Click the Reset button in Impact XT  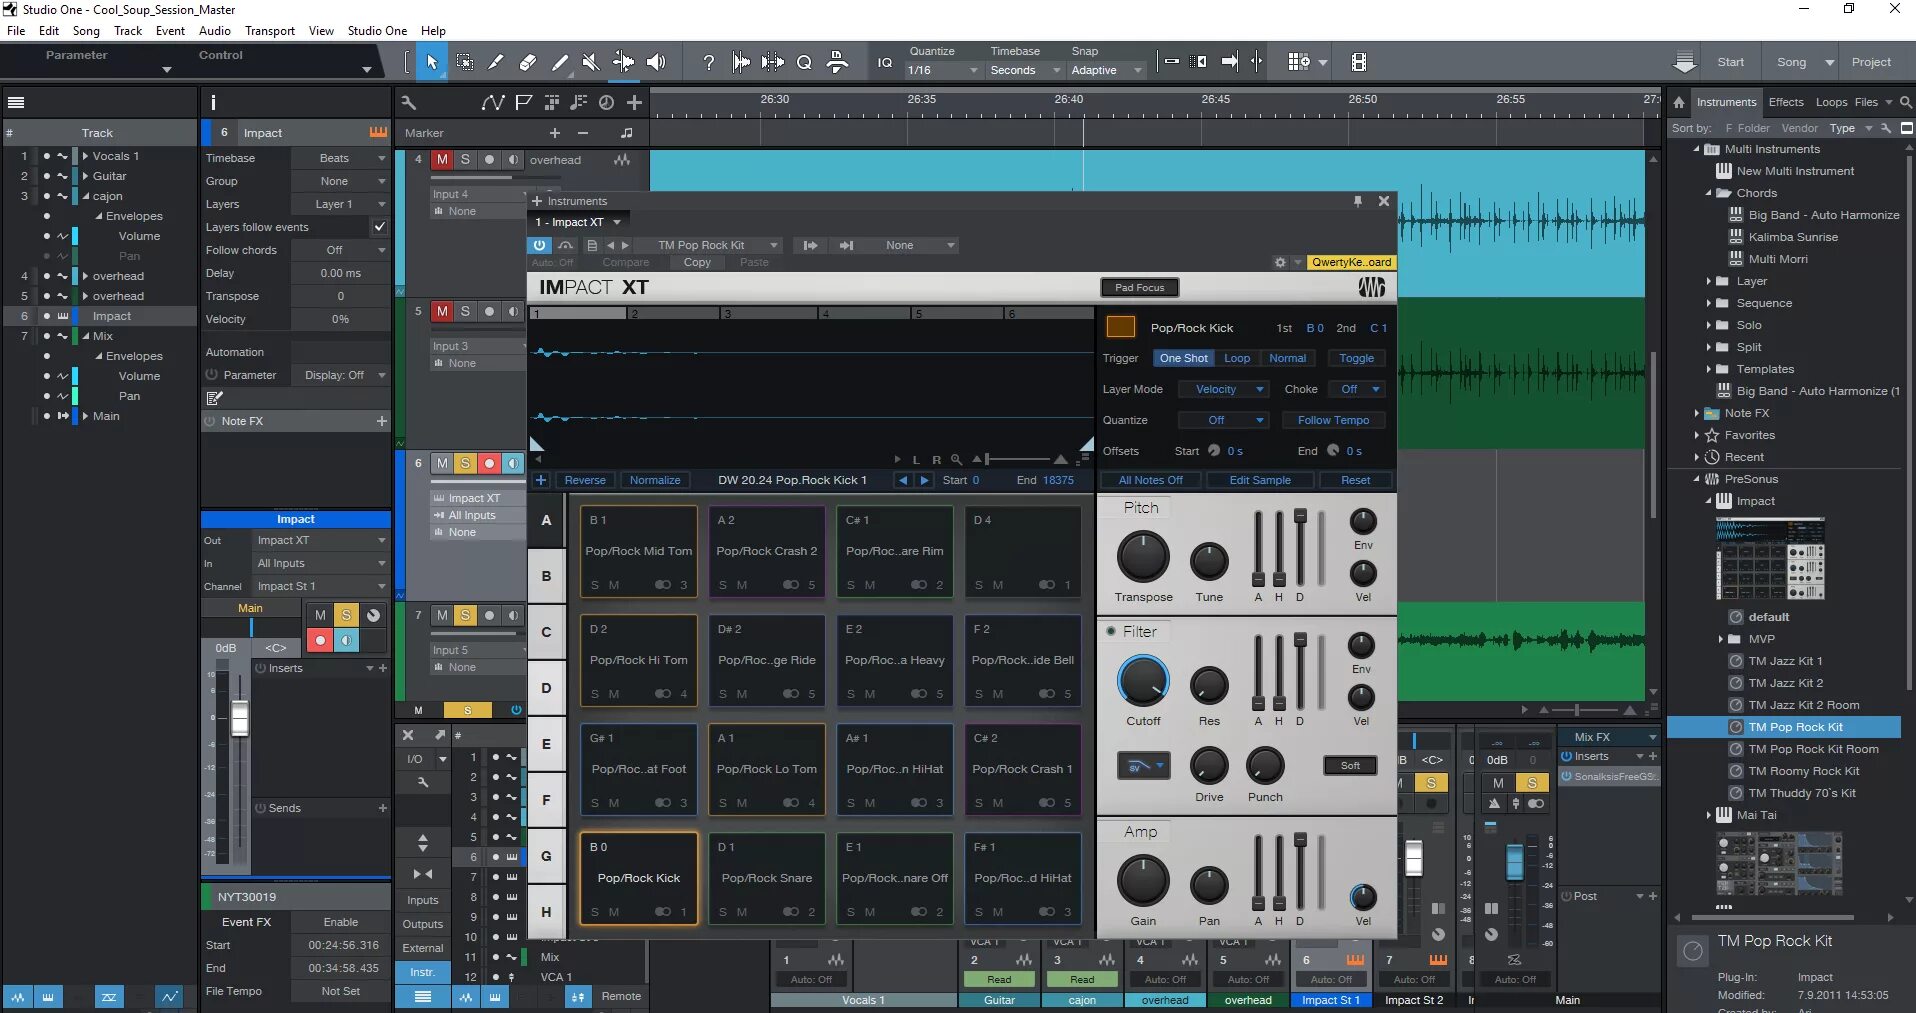[1356, 480]
